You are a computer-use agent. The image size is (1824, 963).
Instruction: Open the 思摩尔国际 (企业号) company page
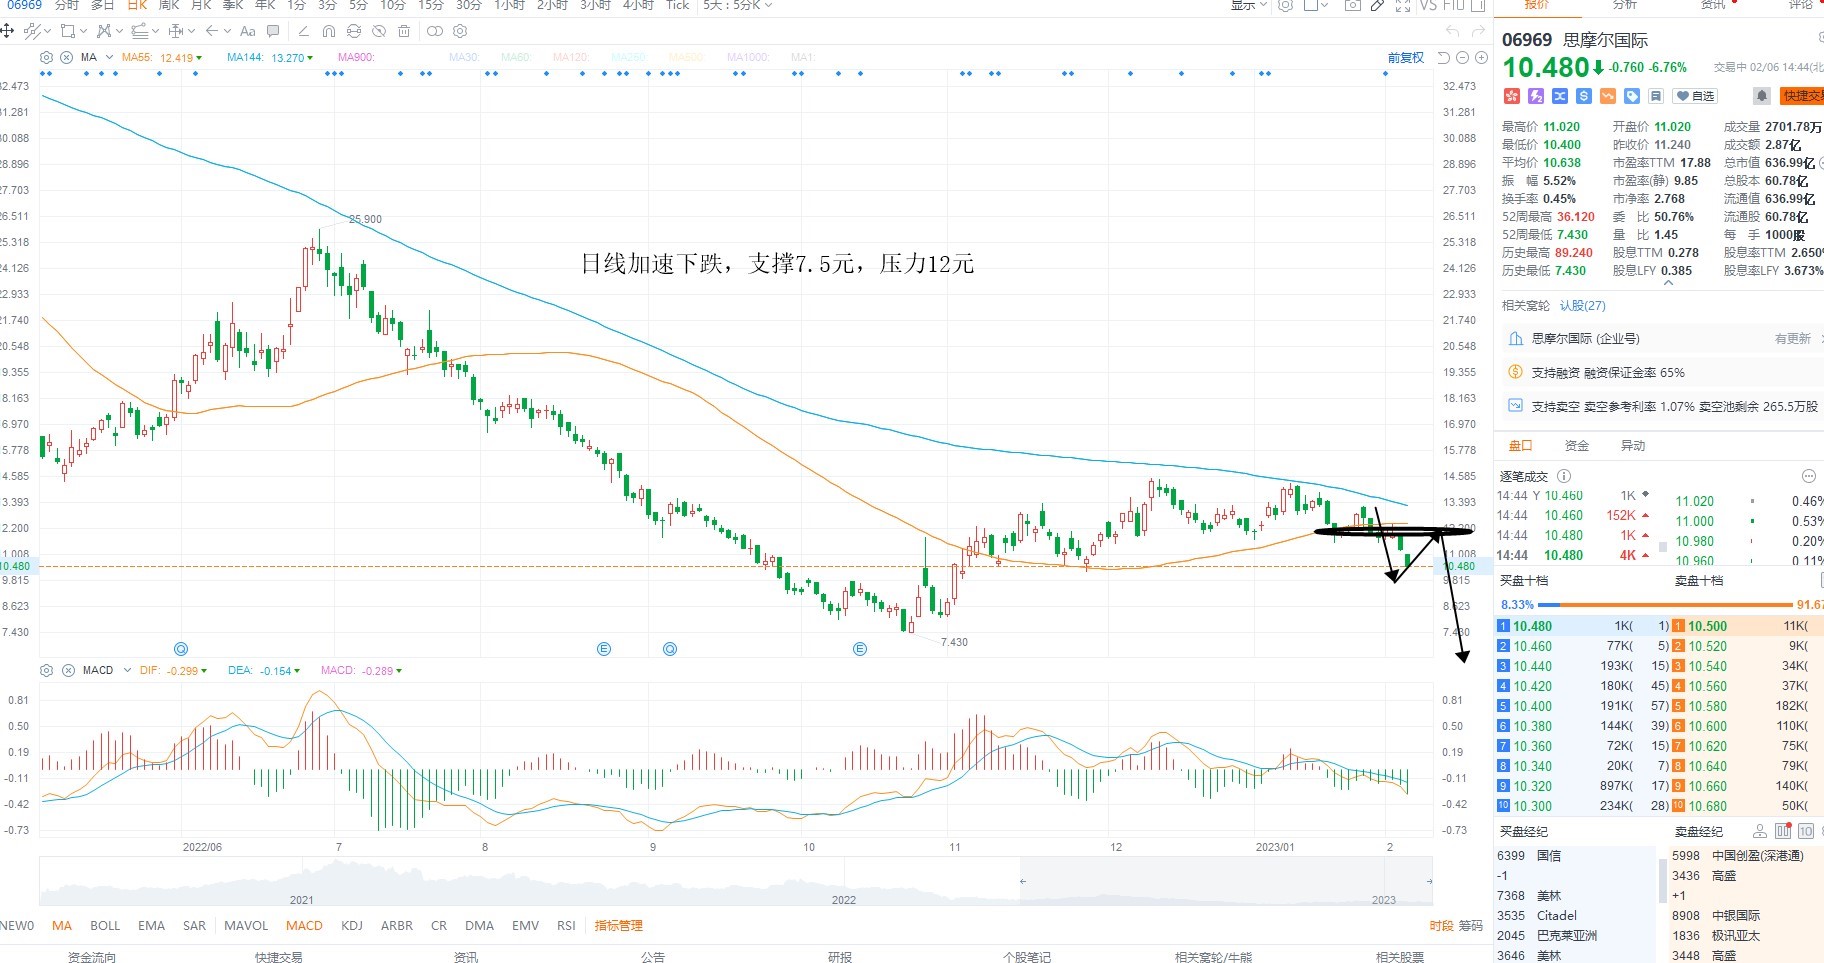point(1586,339)
